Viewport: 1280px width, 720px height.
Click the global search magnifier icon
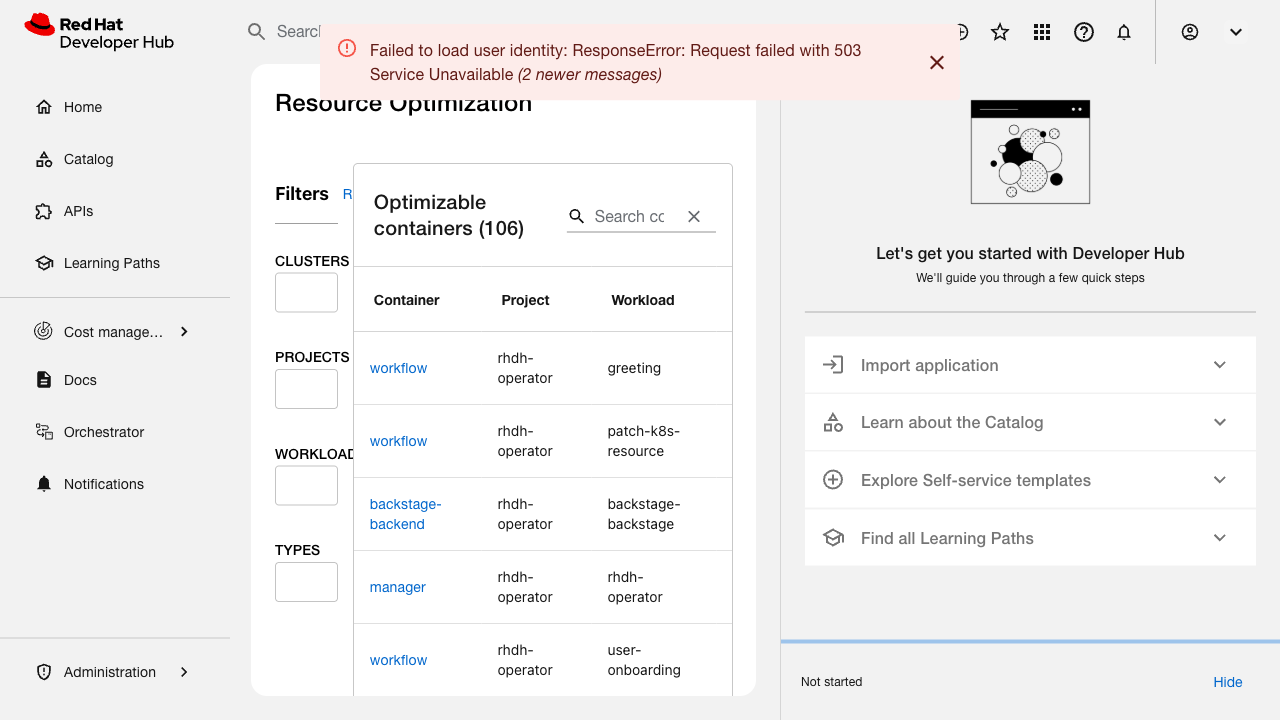tap(257, 32)
